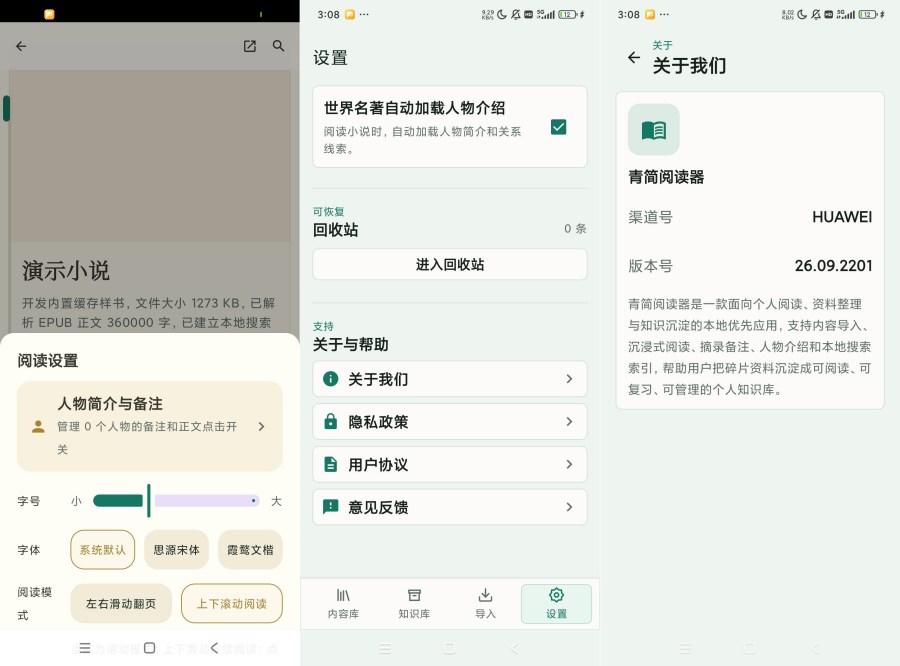Tap the HUAWEI channel value
This screenshot has height=666, width=900.
point(842,217)
